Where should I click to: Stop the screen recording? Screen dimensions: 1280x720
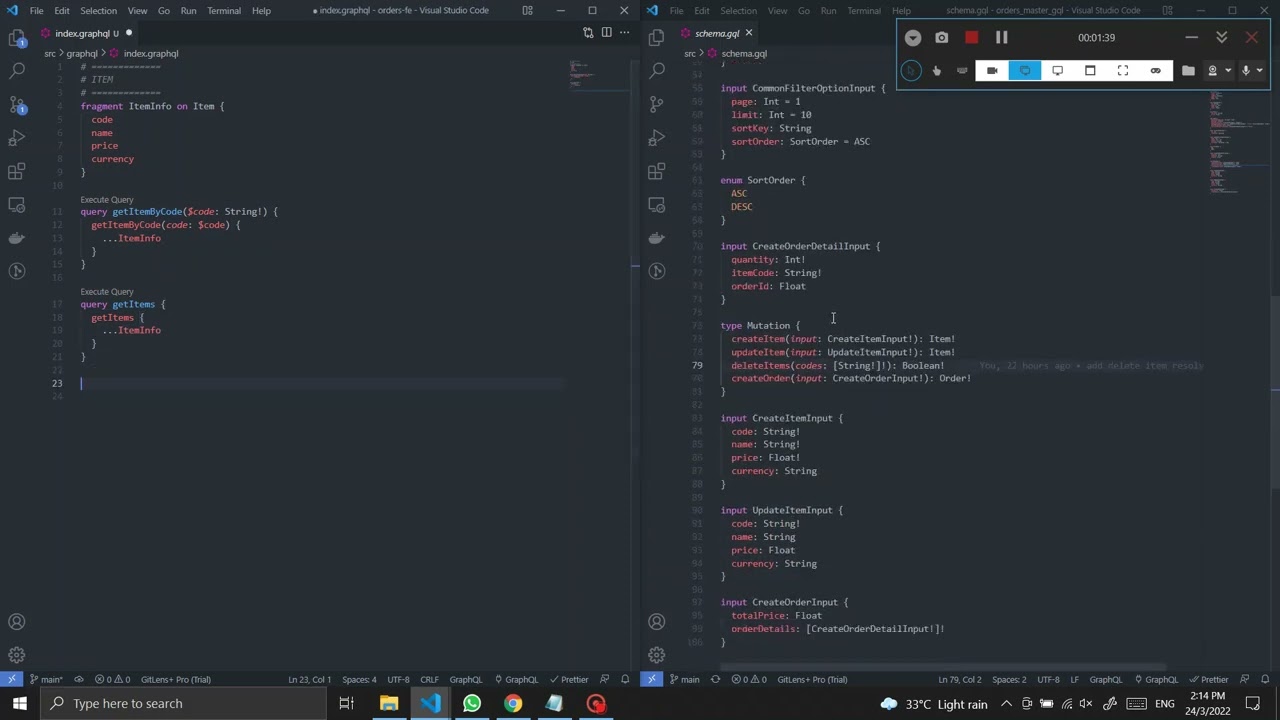point(971,37)
